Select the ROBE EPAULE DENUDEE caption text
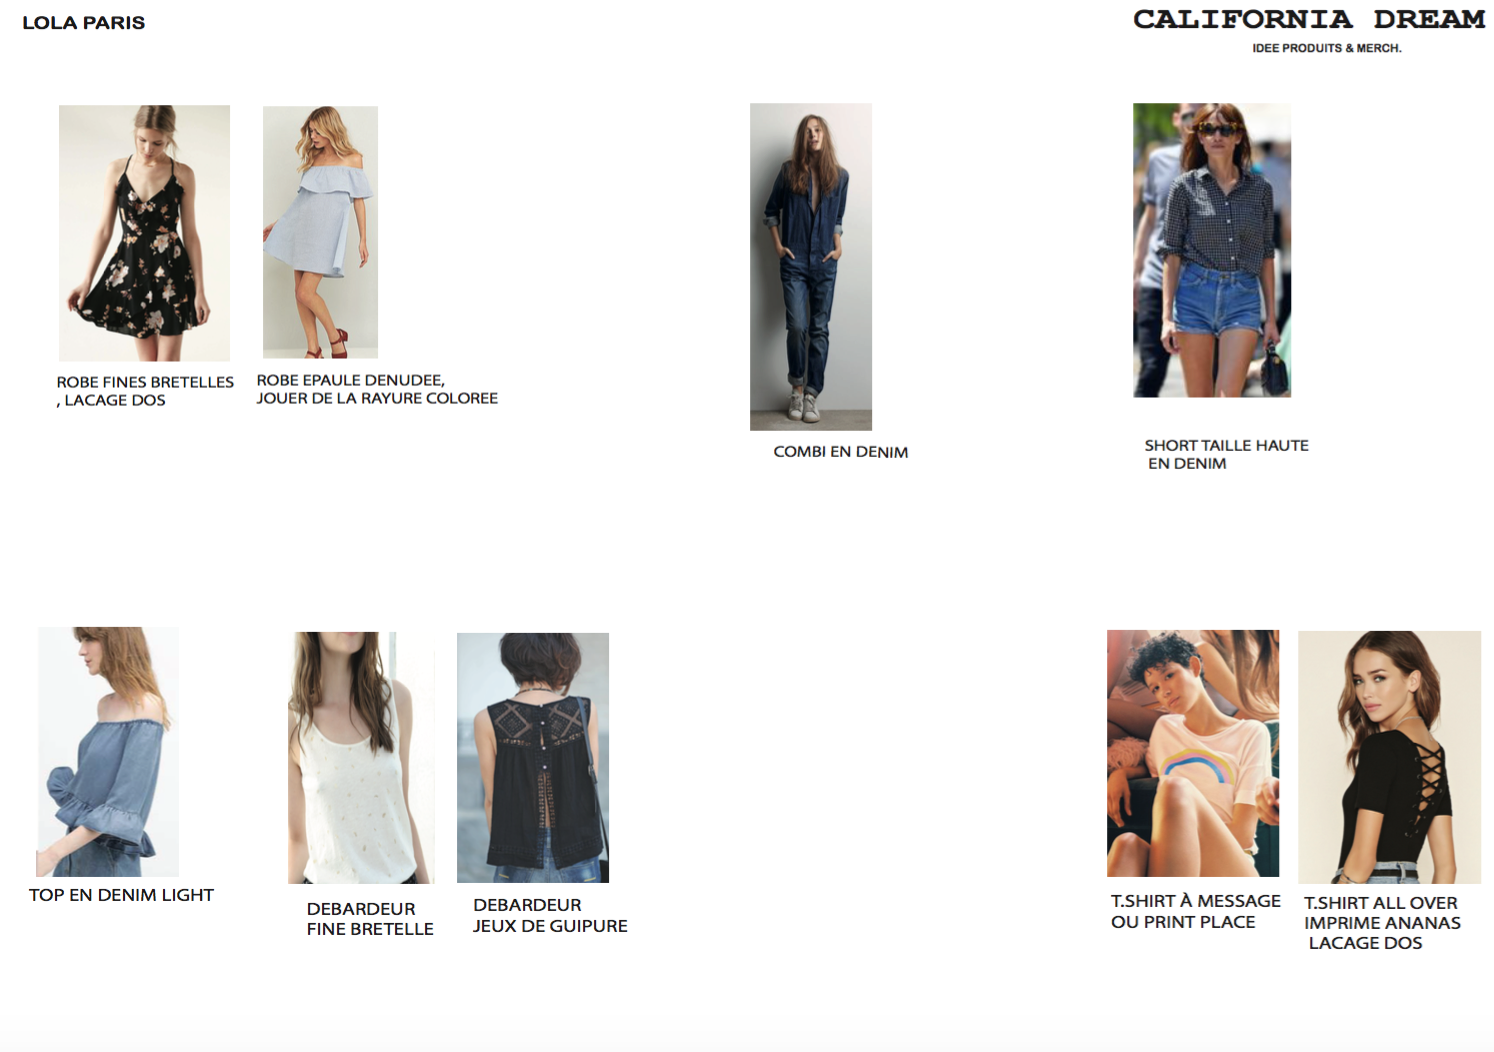This screenshot has width=1494, height=1052. 377,389
